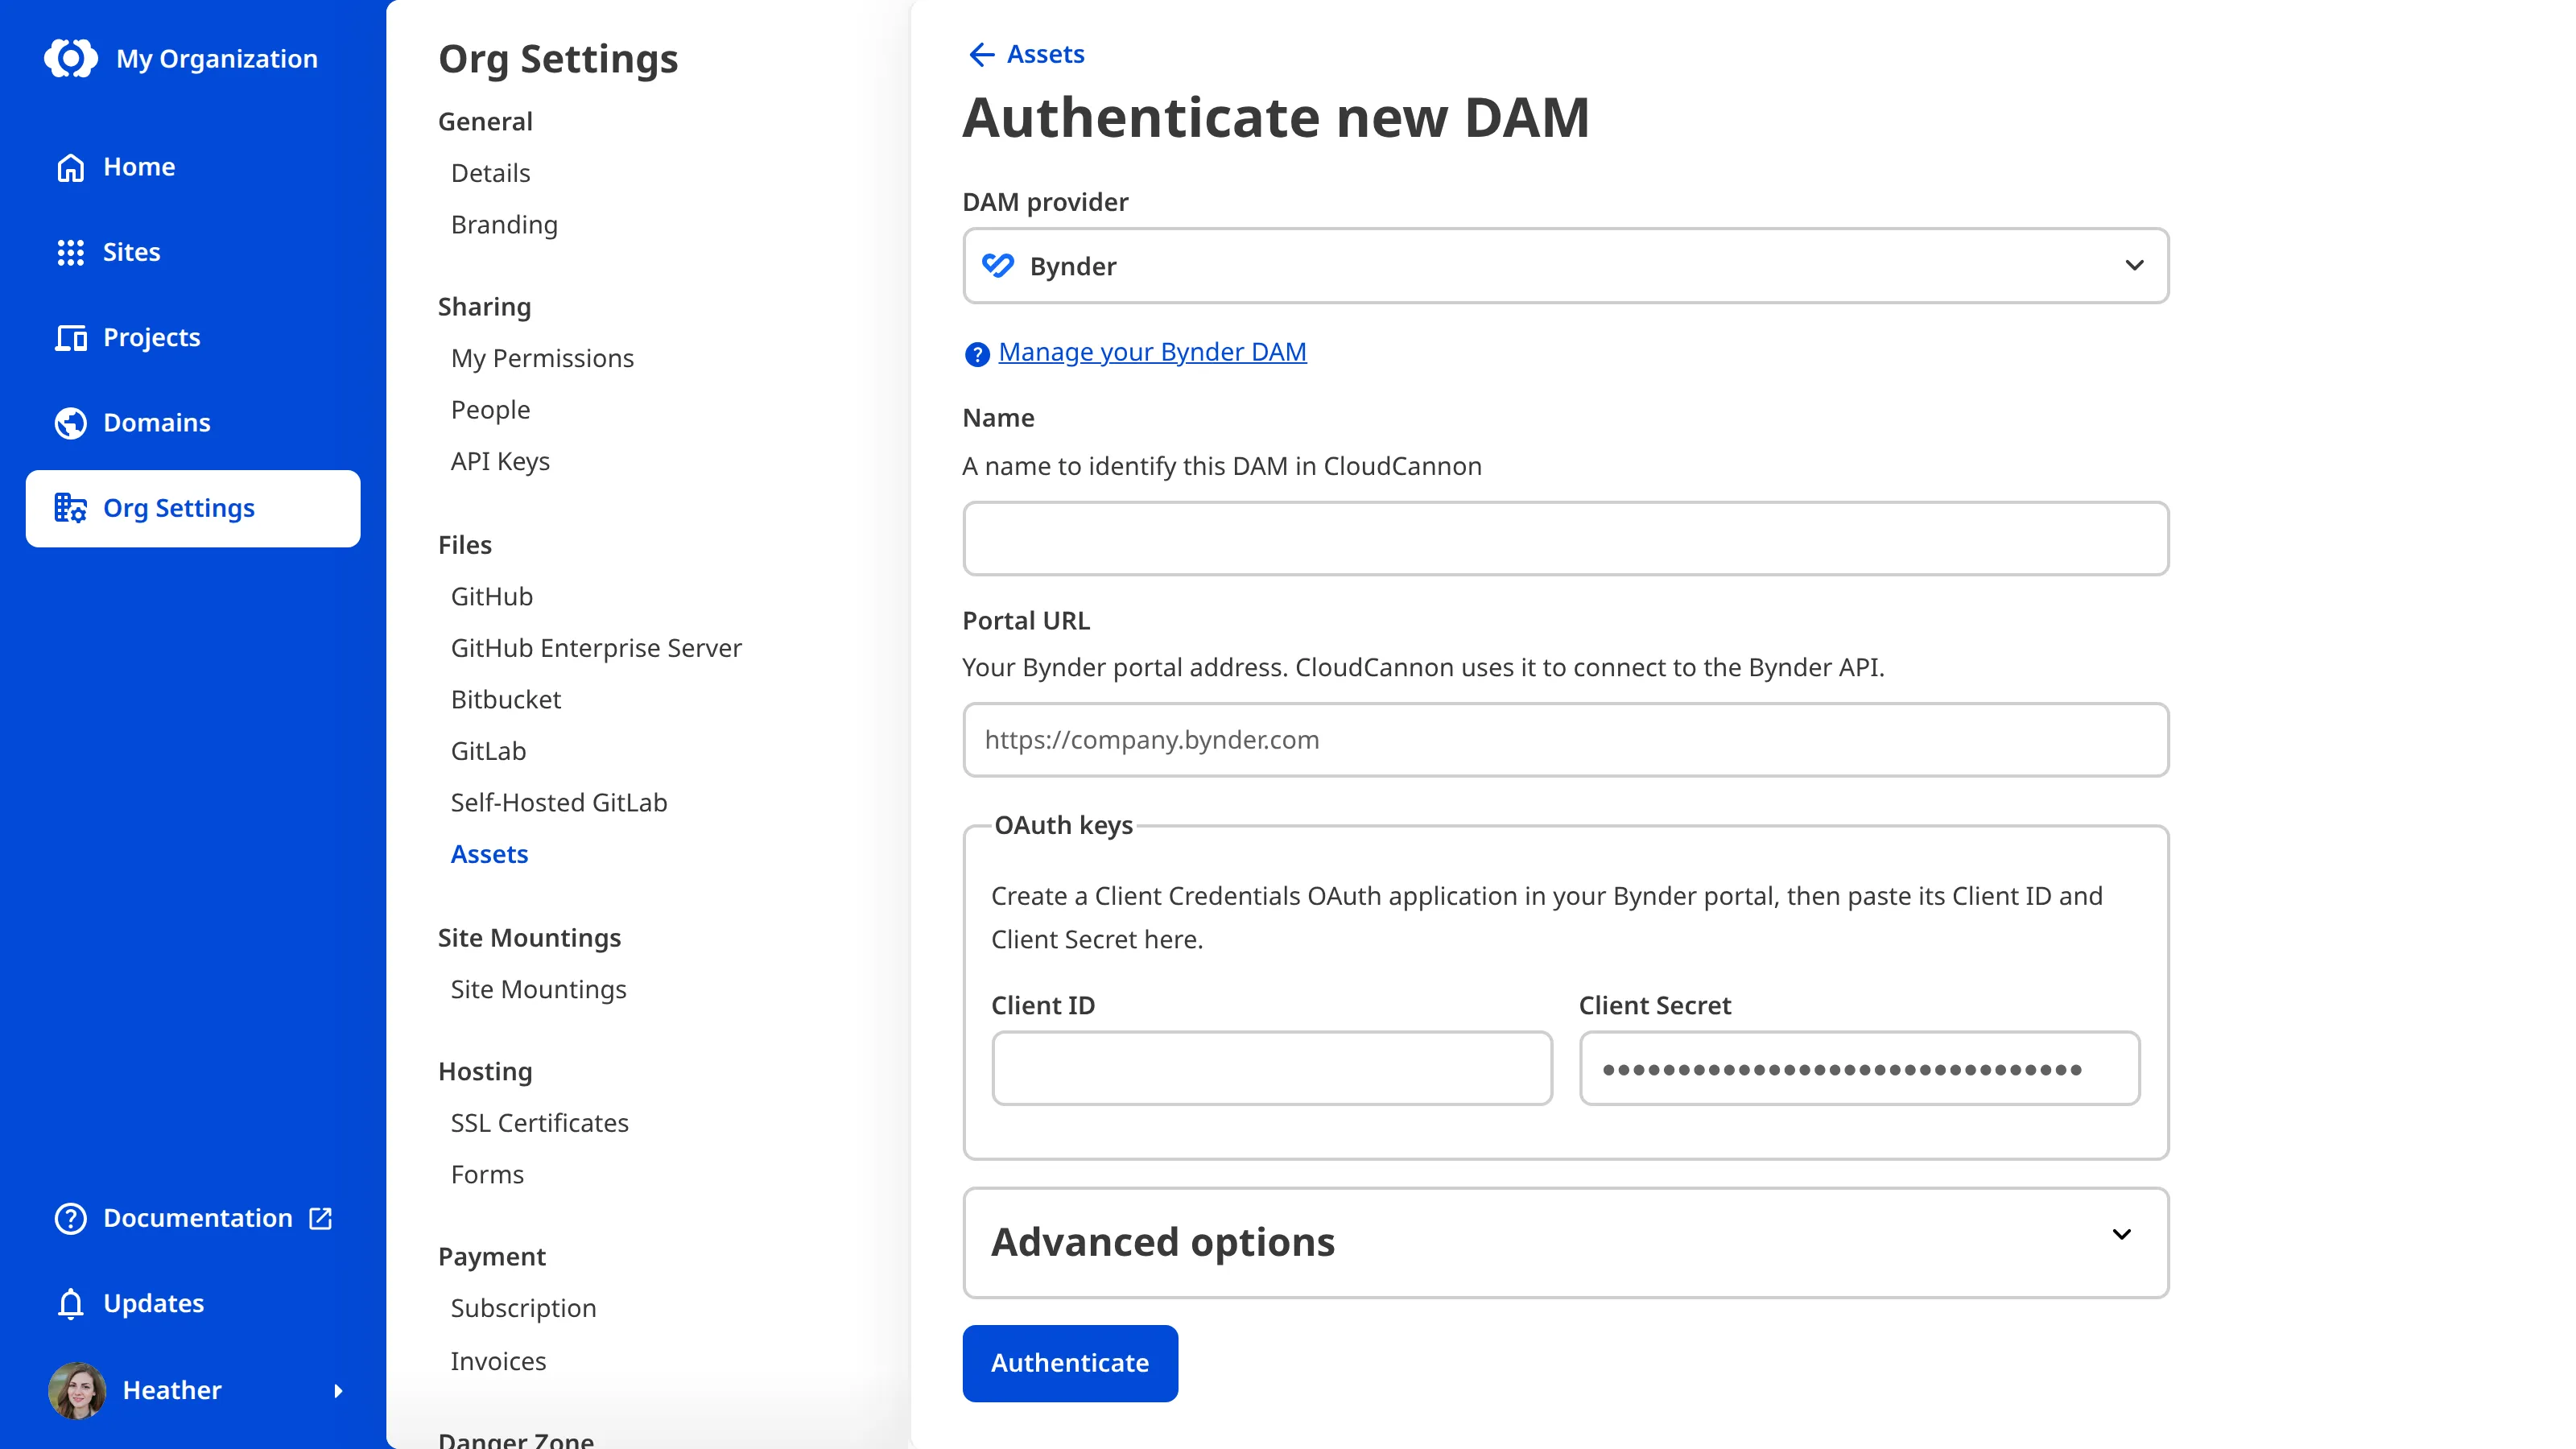Click the external link icon beside Documentation
The height and width of the screenshot is (1449, 2576).
tap(321, 1218)
